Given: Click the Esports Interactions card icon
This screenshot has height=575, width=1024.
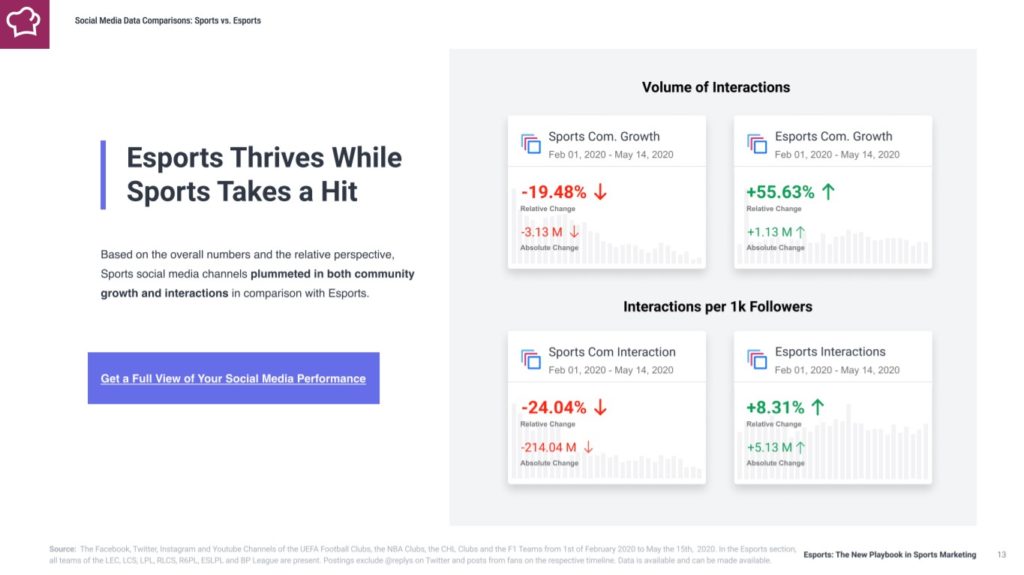Looking at the screenshot, I should click(756, 359).
